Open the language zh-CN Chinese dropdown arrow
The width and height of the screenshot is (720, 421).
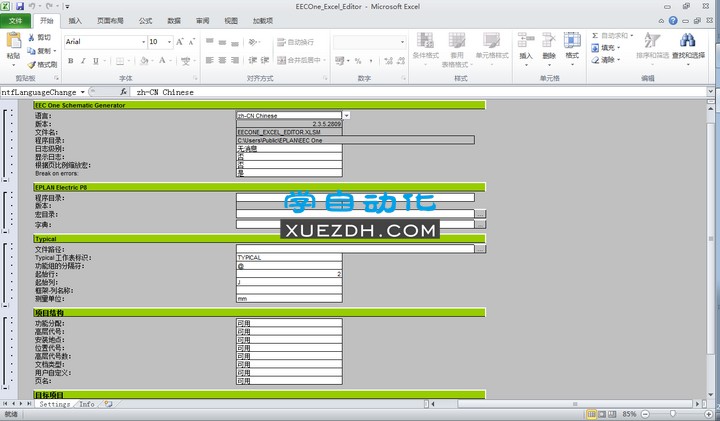point(347,116)
